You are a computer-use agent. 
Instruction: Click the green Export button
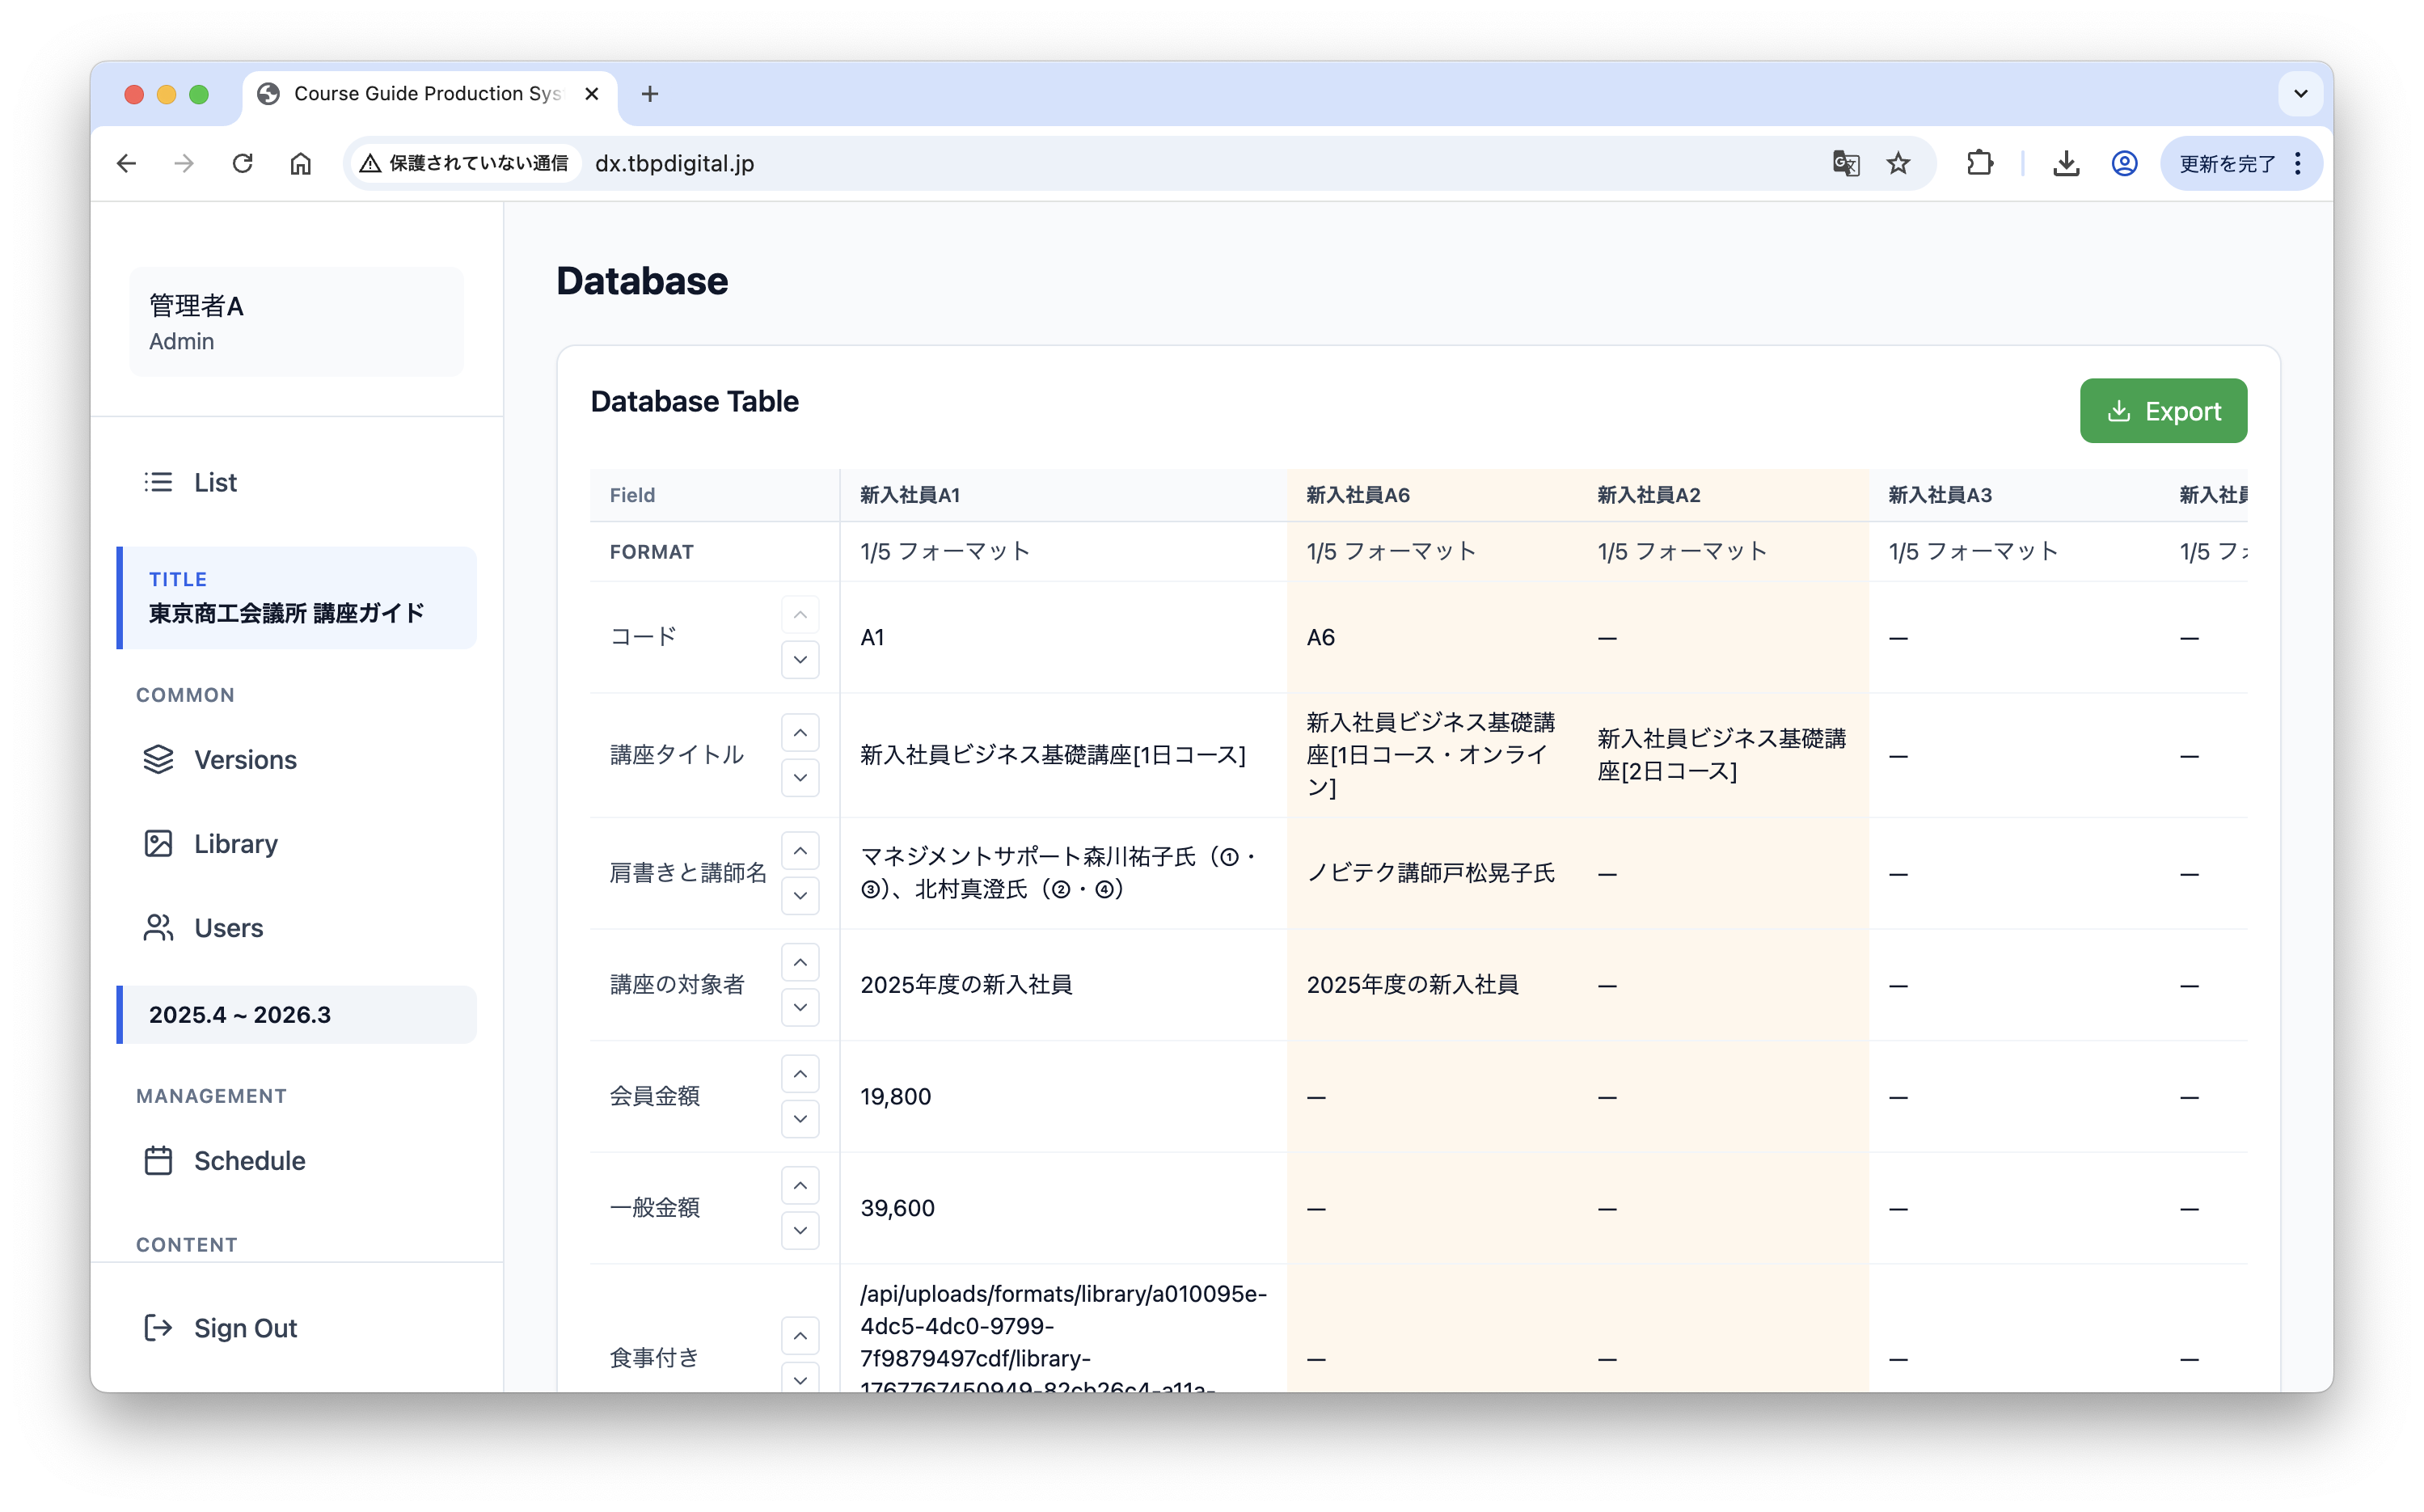[x=2163, y=410]
